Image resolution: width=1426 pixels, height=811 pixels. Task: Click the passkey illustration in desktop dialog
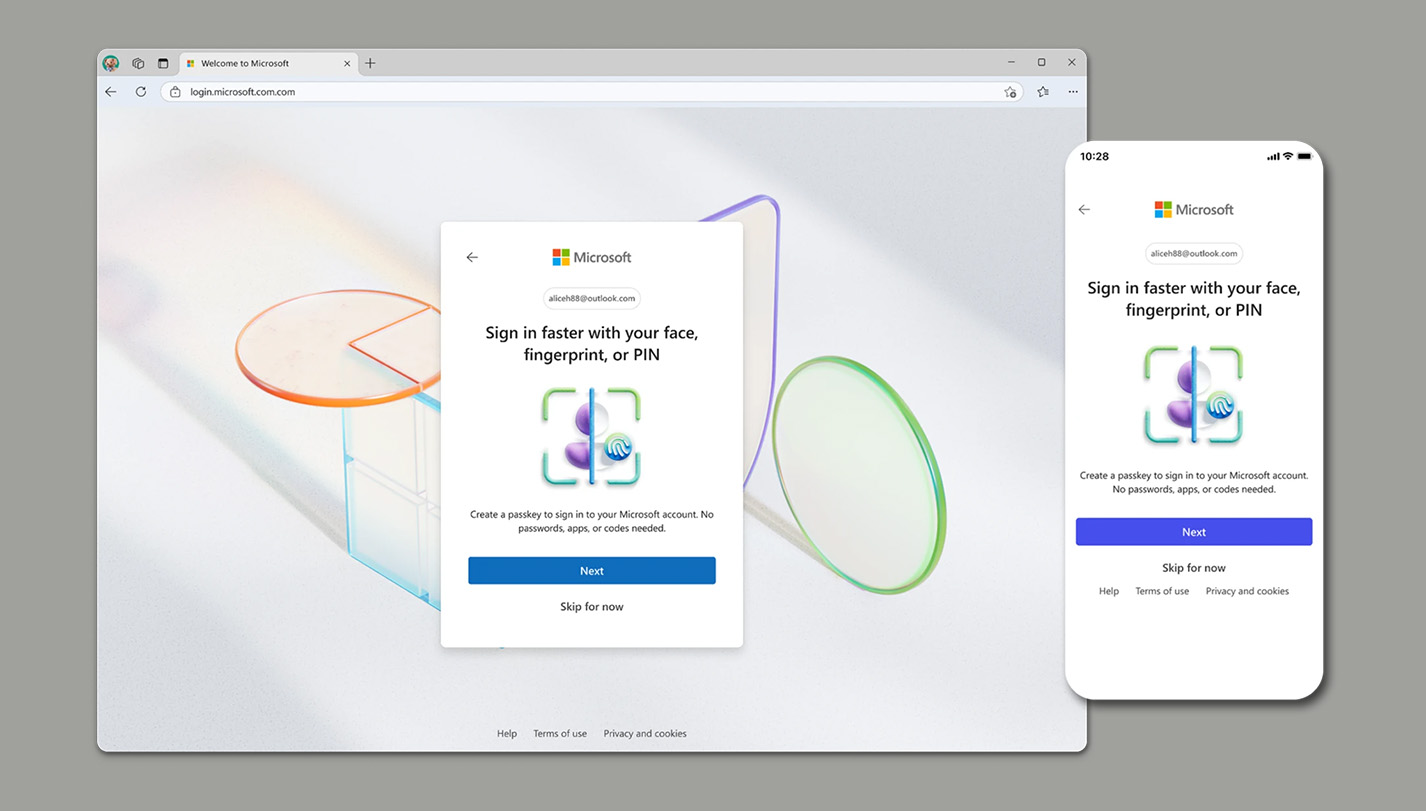[x=591, y=437]
